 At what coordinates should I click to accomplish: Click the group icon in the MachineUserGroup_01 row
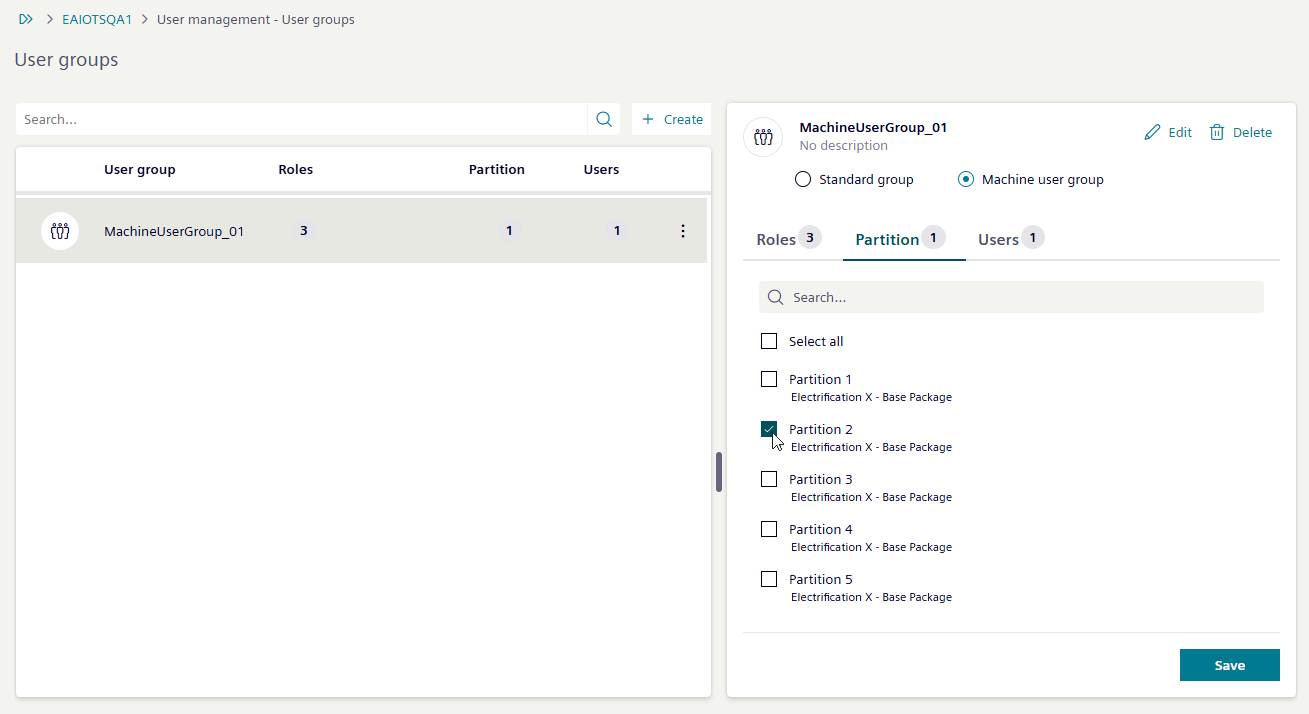coord(60,231)
